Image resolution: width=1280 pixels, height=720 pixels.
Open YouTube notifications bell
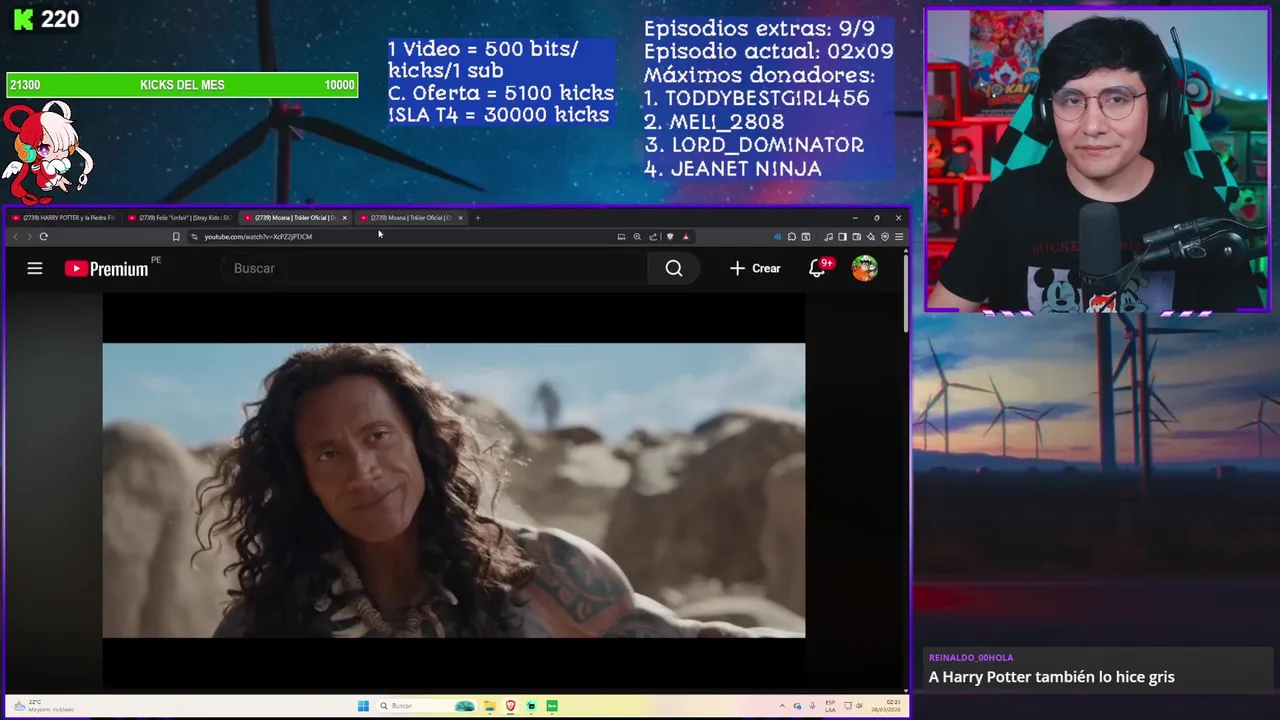(819, 267)
